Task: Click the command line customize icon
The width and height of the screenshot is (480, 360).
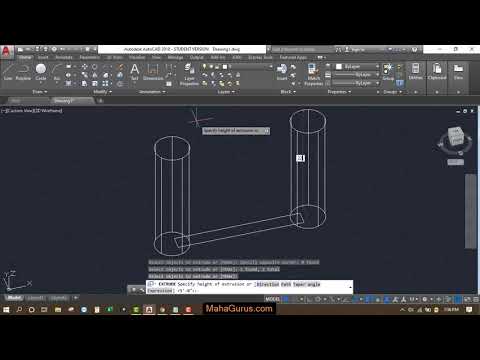Action: (141, 290)
